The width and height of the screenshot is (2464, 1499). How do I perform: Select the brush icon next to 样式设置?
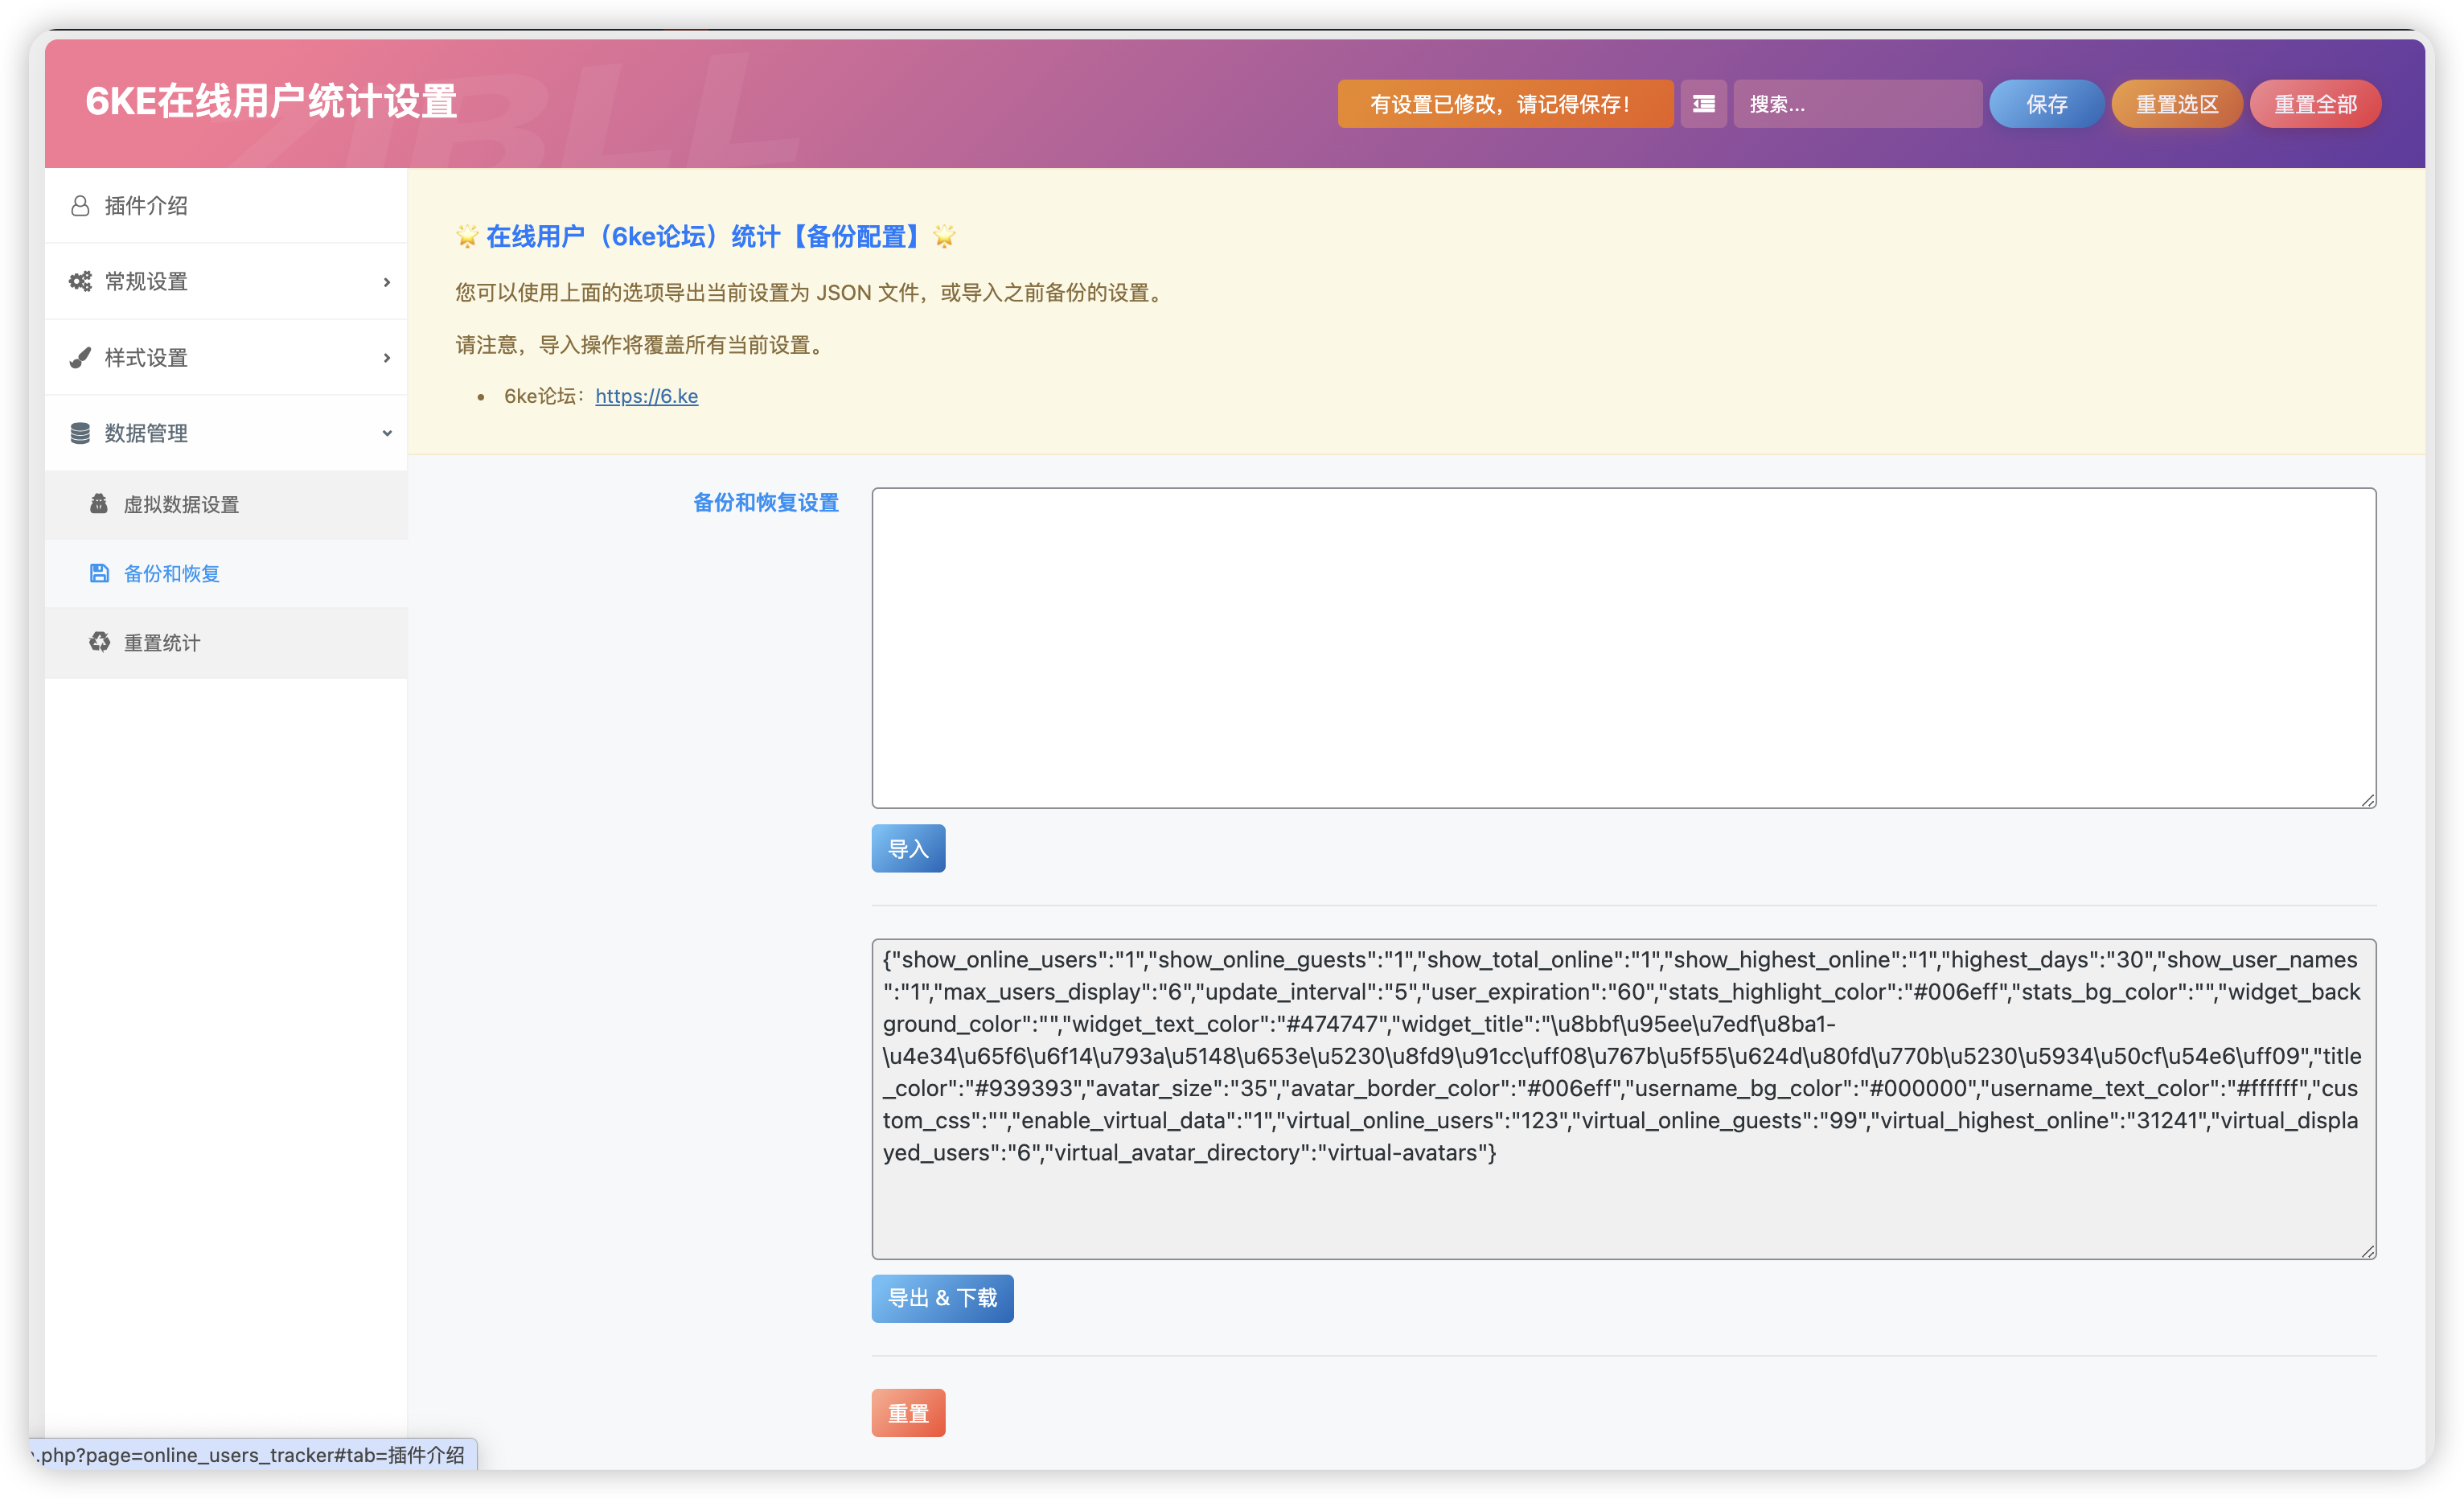[81, 357]
